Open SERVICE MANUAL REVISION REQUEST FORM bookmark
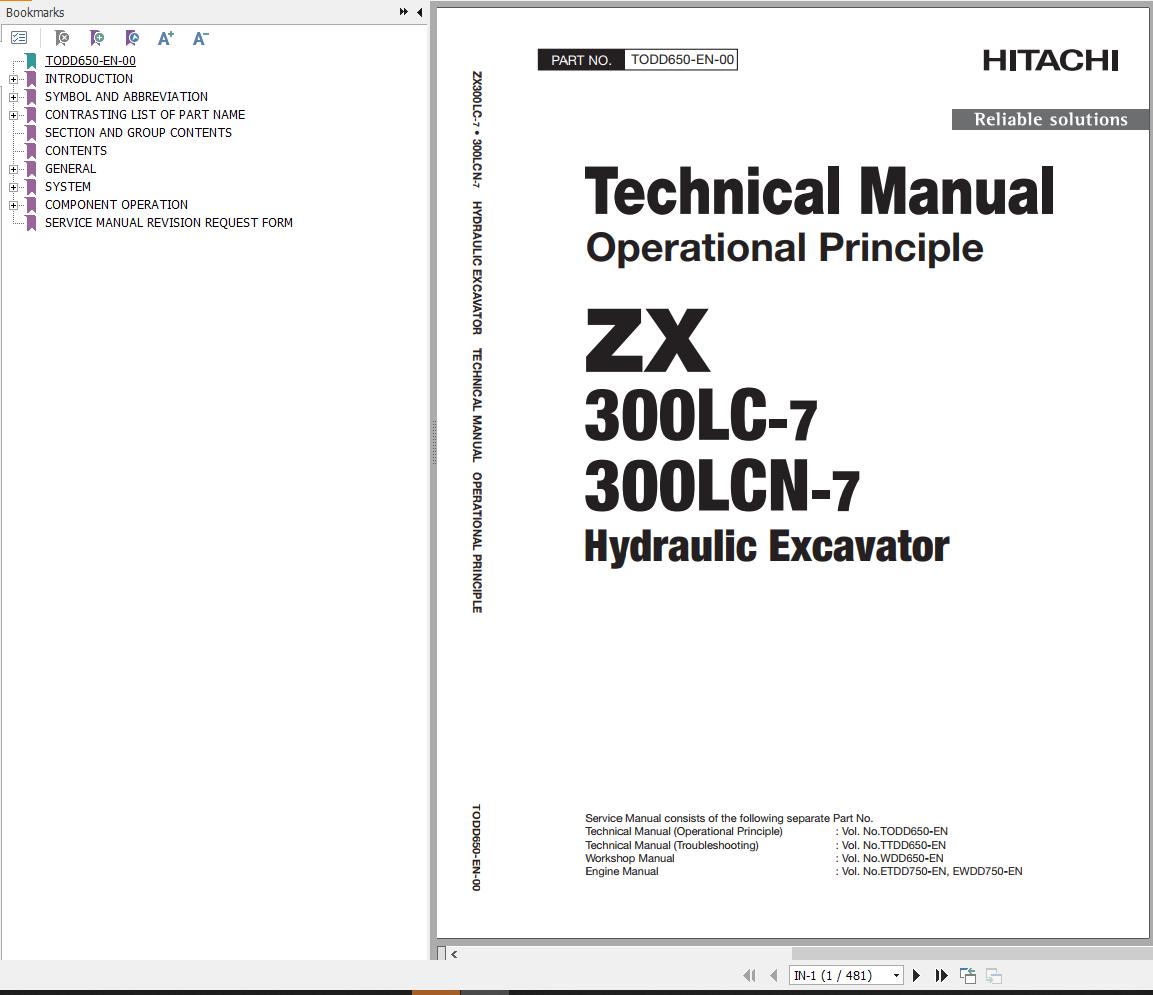 (168, 223)
